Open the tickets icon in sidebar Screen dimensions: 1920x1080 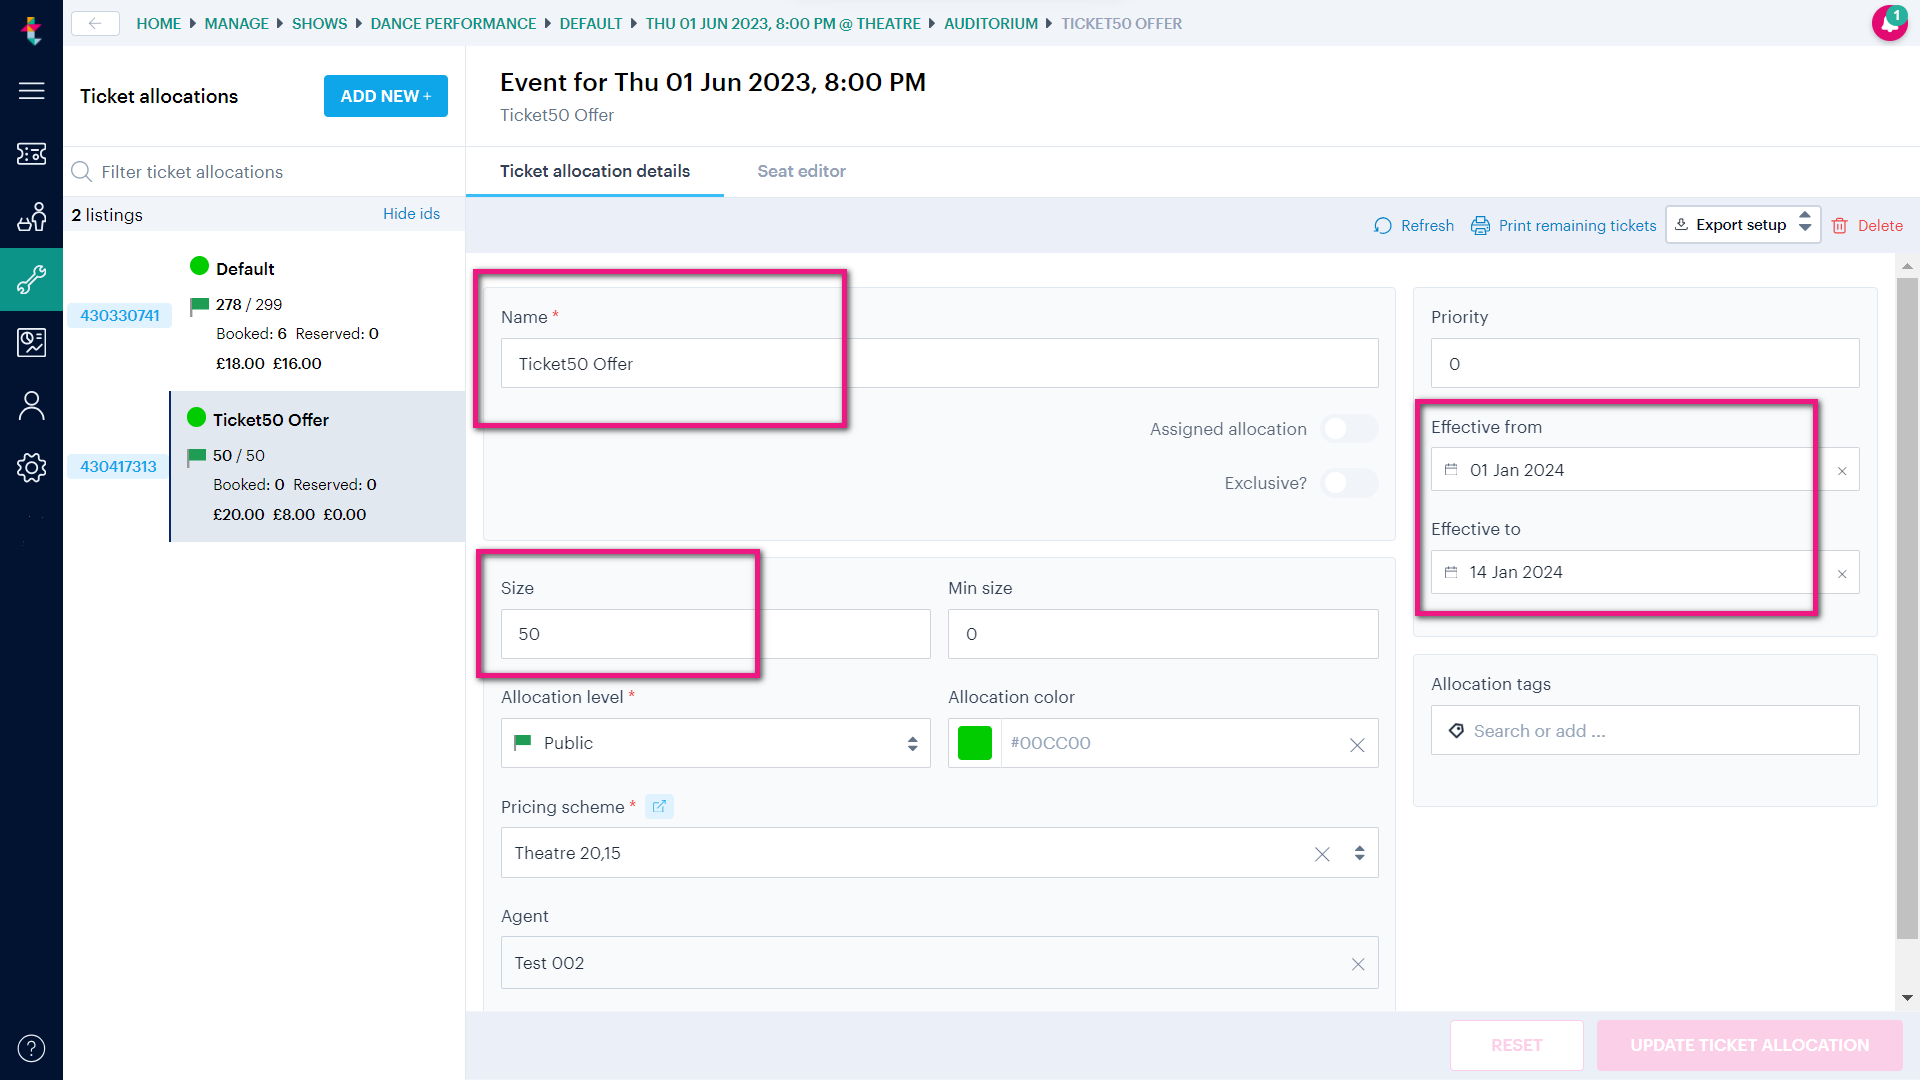(x=31, y=153)
